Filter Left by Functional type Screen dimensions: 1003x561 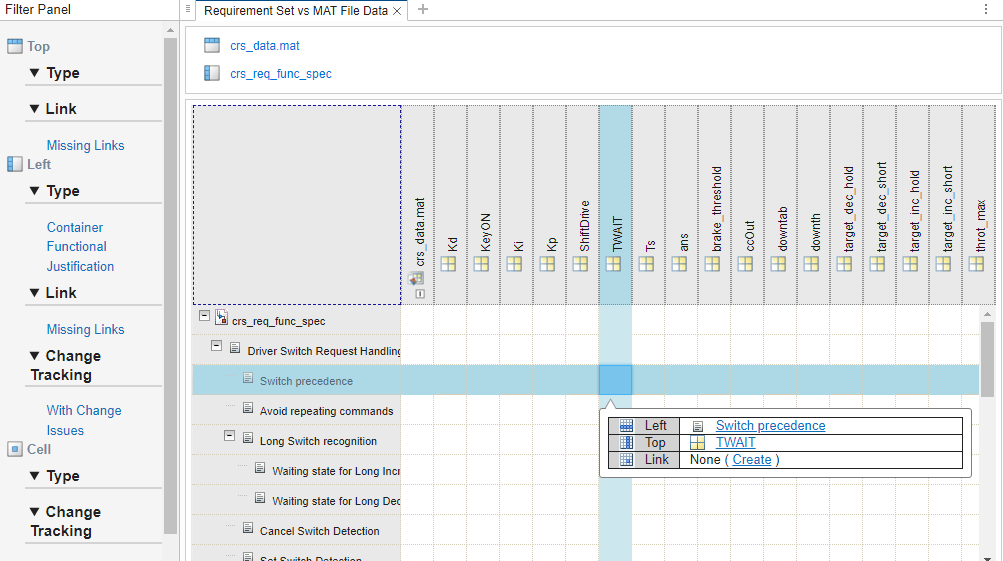point(76,246)
